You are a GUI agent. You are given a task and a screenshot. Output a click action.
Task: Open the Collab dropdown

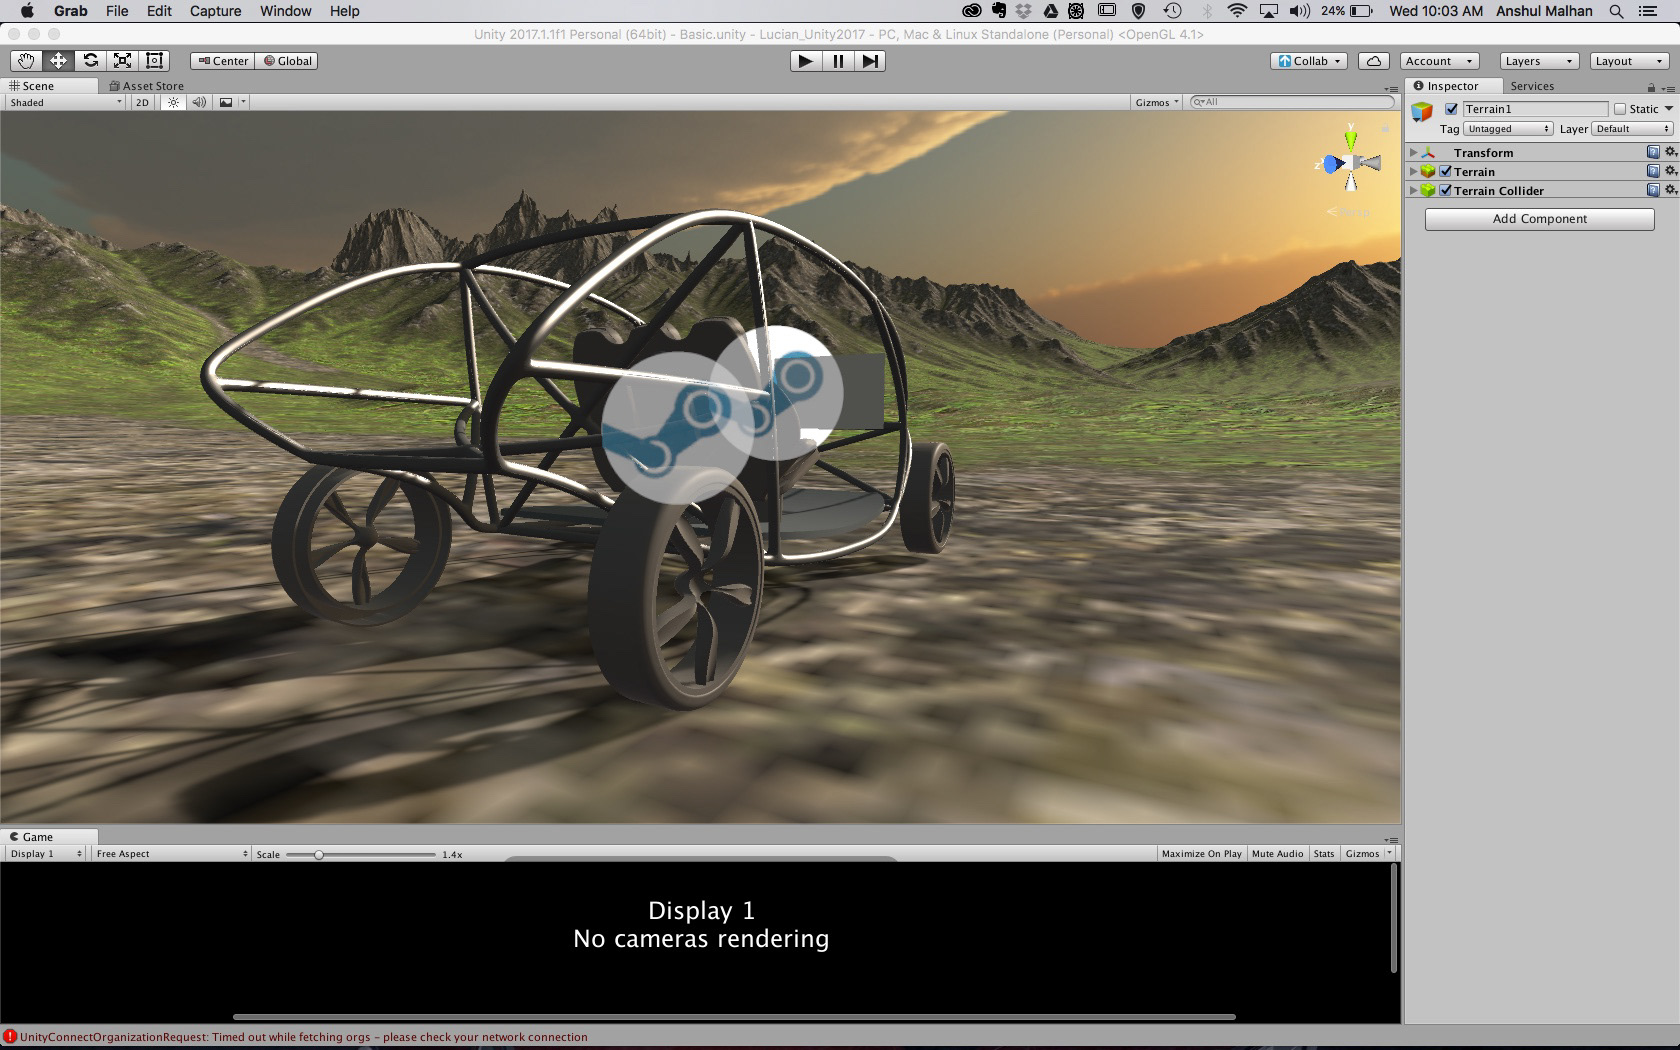point(1309,61)
